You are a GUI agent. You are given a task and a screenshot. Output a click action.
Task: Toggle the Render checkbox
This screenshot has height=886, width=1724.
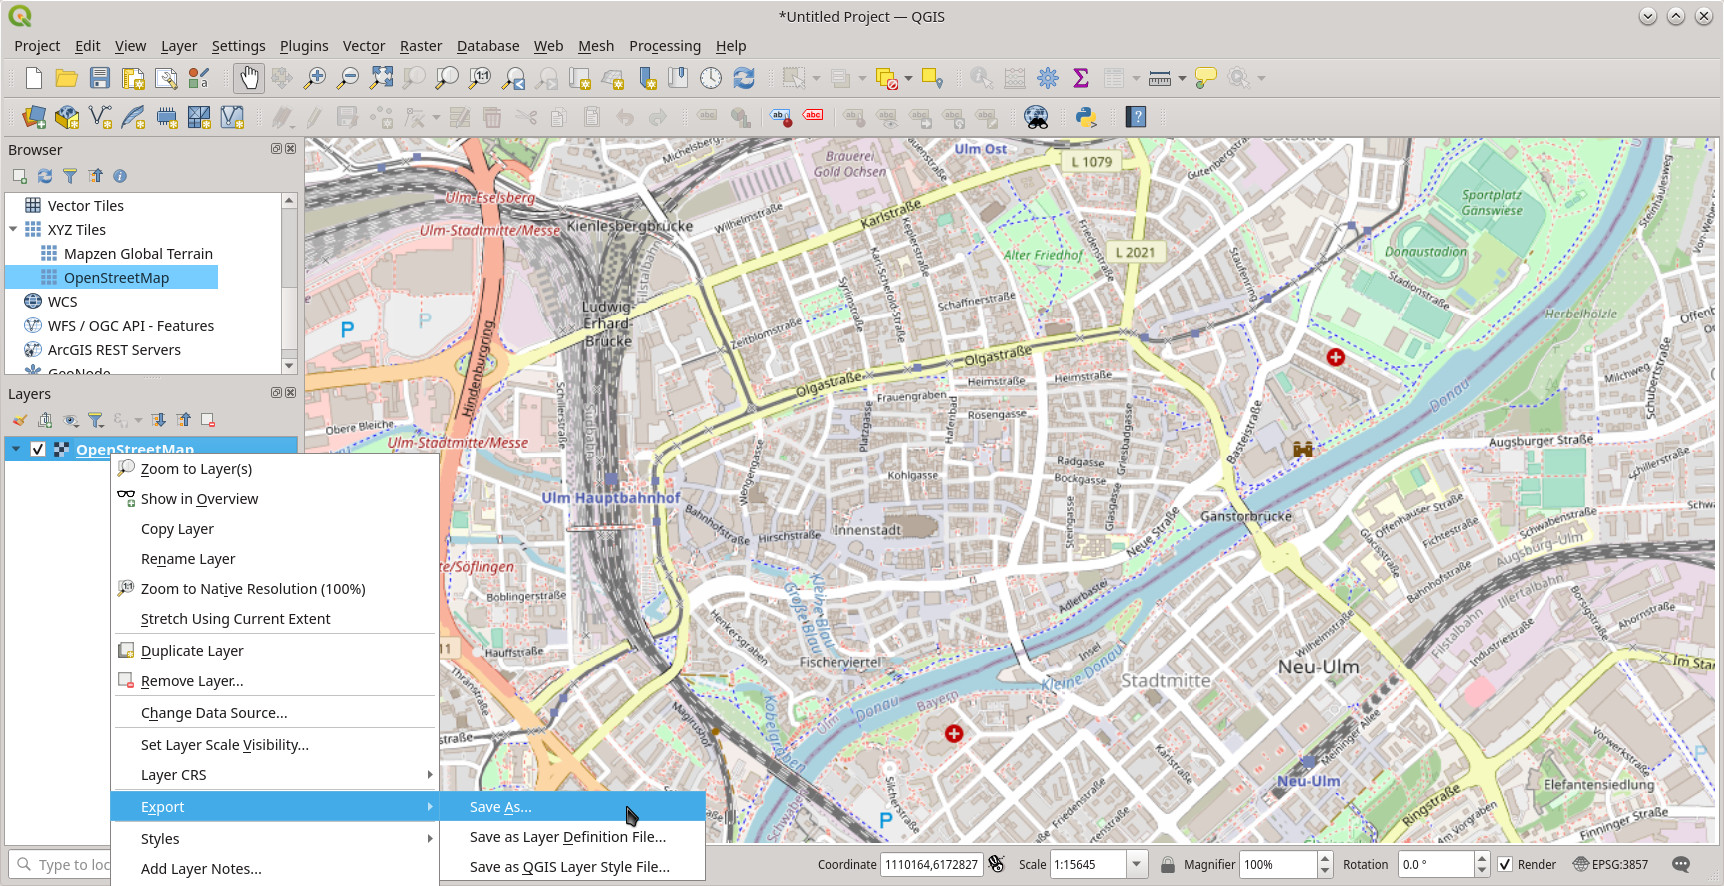1505,864
